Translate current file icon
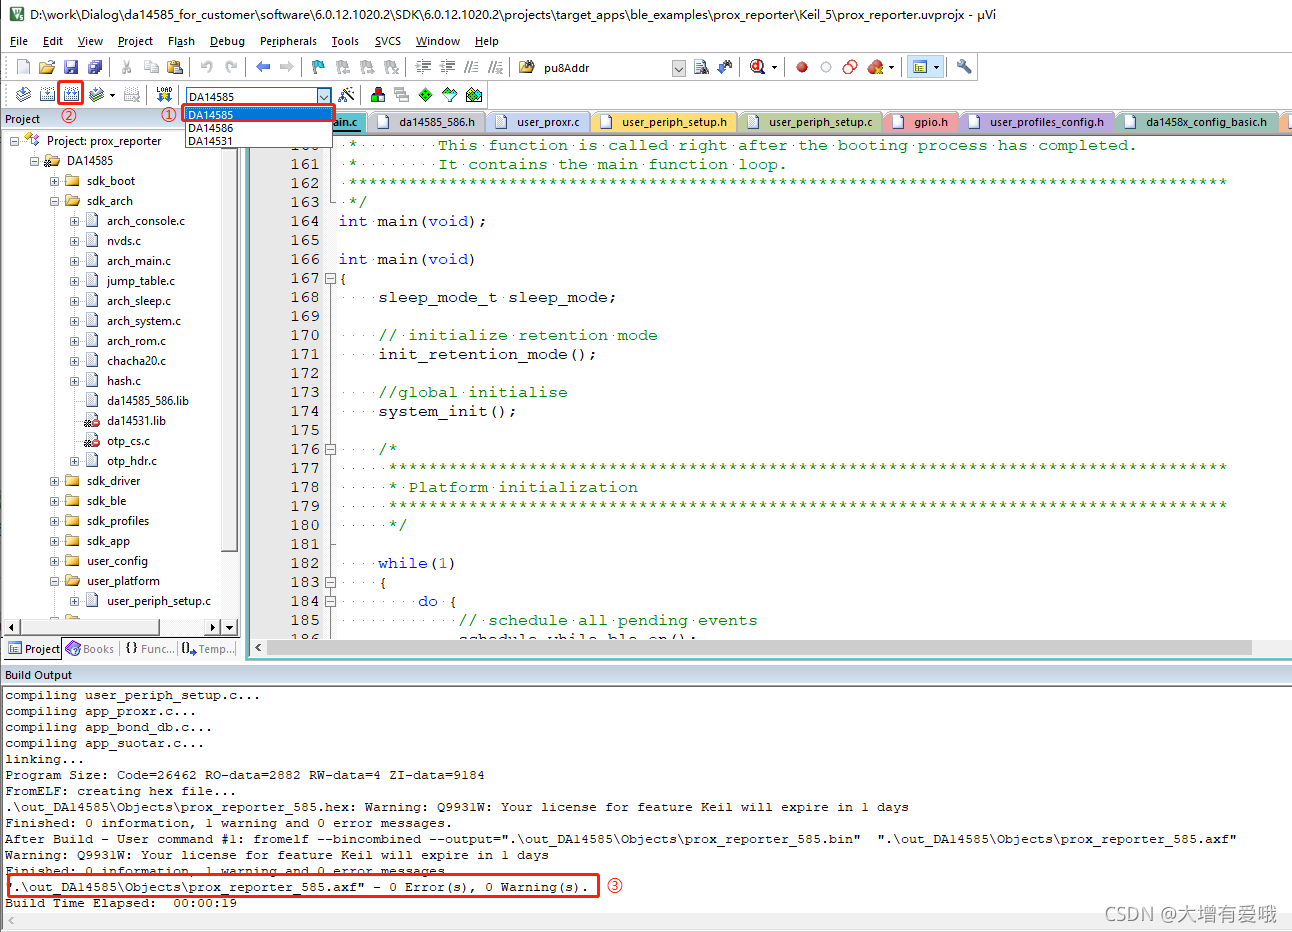The height and width of the screenshot is (932, 1292). (23, 94)
